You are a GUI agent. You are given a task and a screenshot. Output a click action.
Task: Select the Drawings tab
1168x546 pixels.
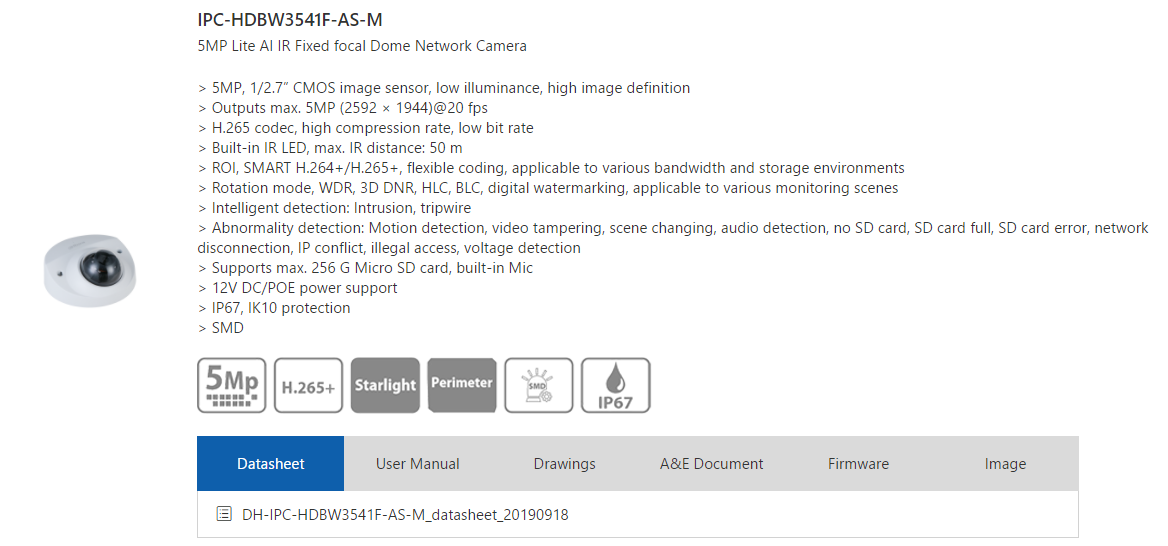click(x=564, y=464)
